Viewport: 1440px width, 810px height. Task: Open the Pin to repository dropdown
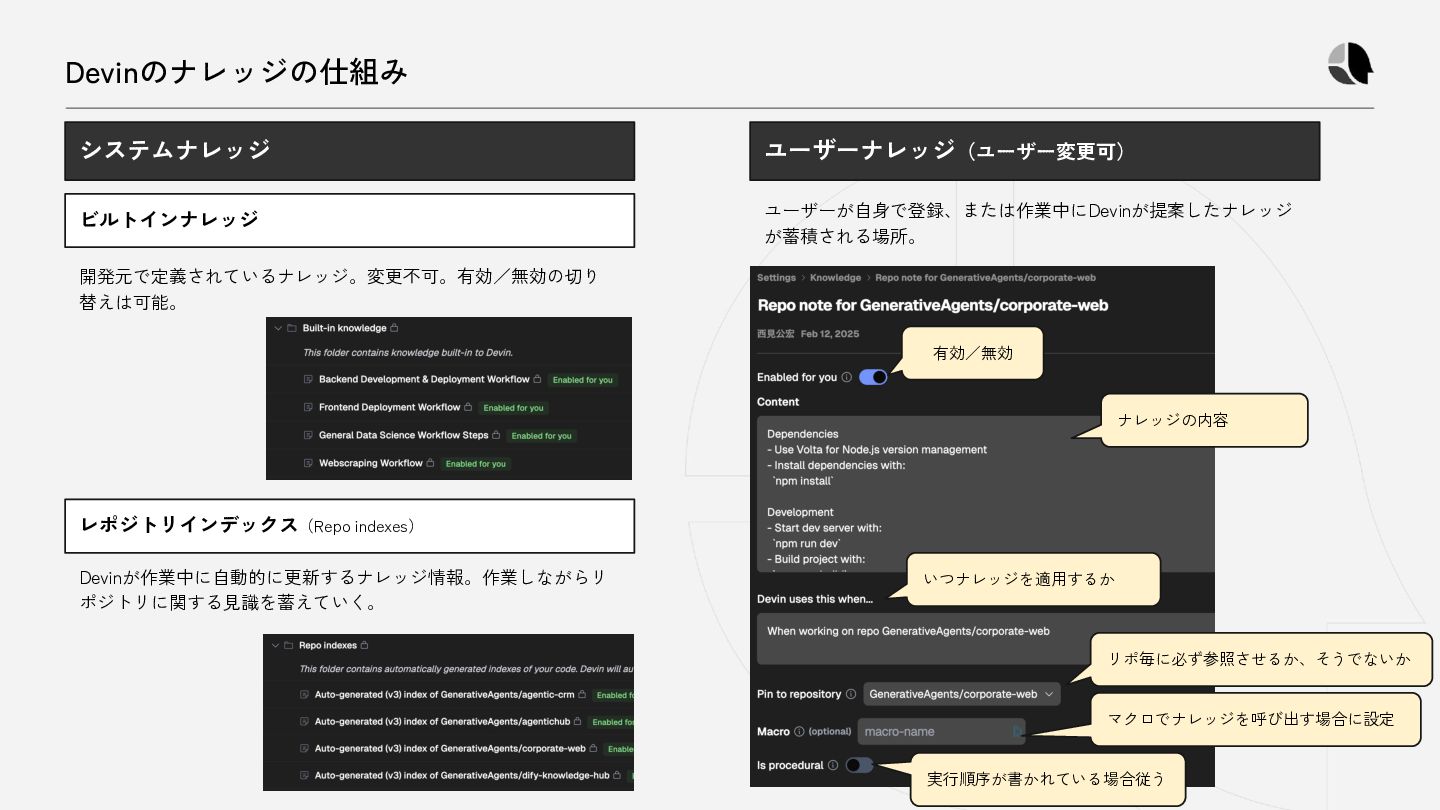click(x=961, y=694)
